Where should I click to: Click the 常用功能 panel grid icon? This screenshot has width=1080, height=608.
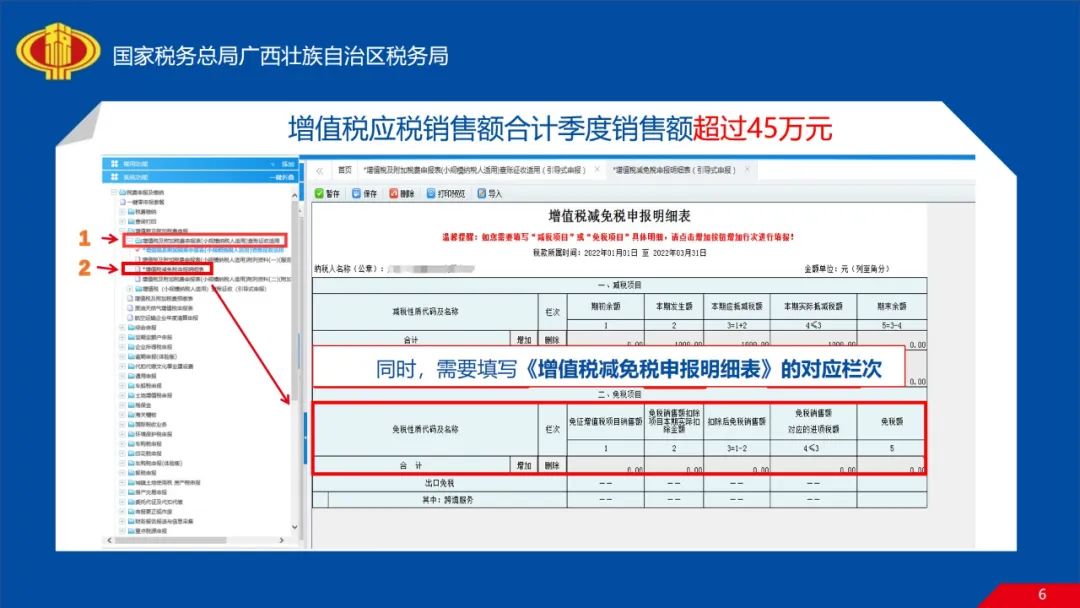click(x=114, y=164)
